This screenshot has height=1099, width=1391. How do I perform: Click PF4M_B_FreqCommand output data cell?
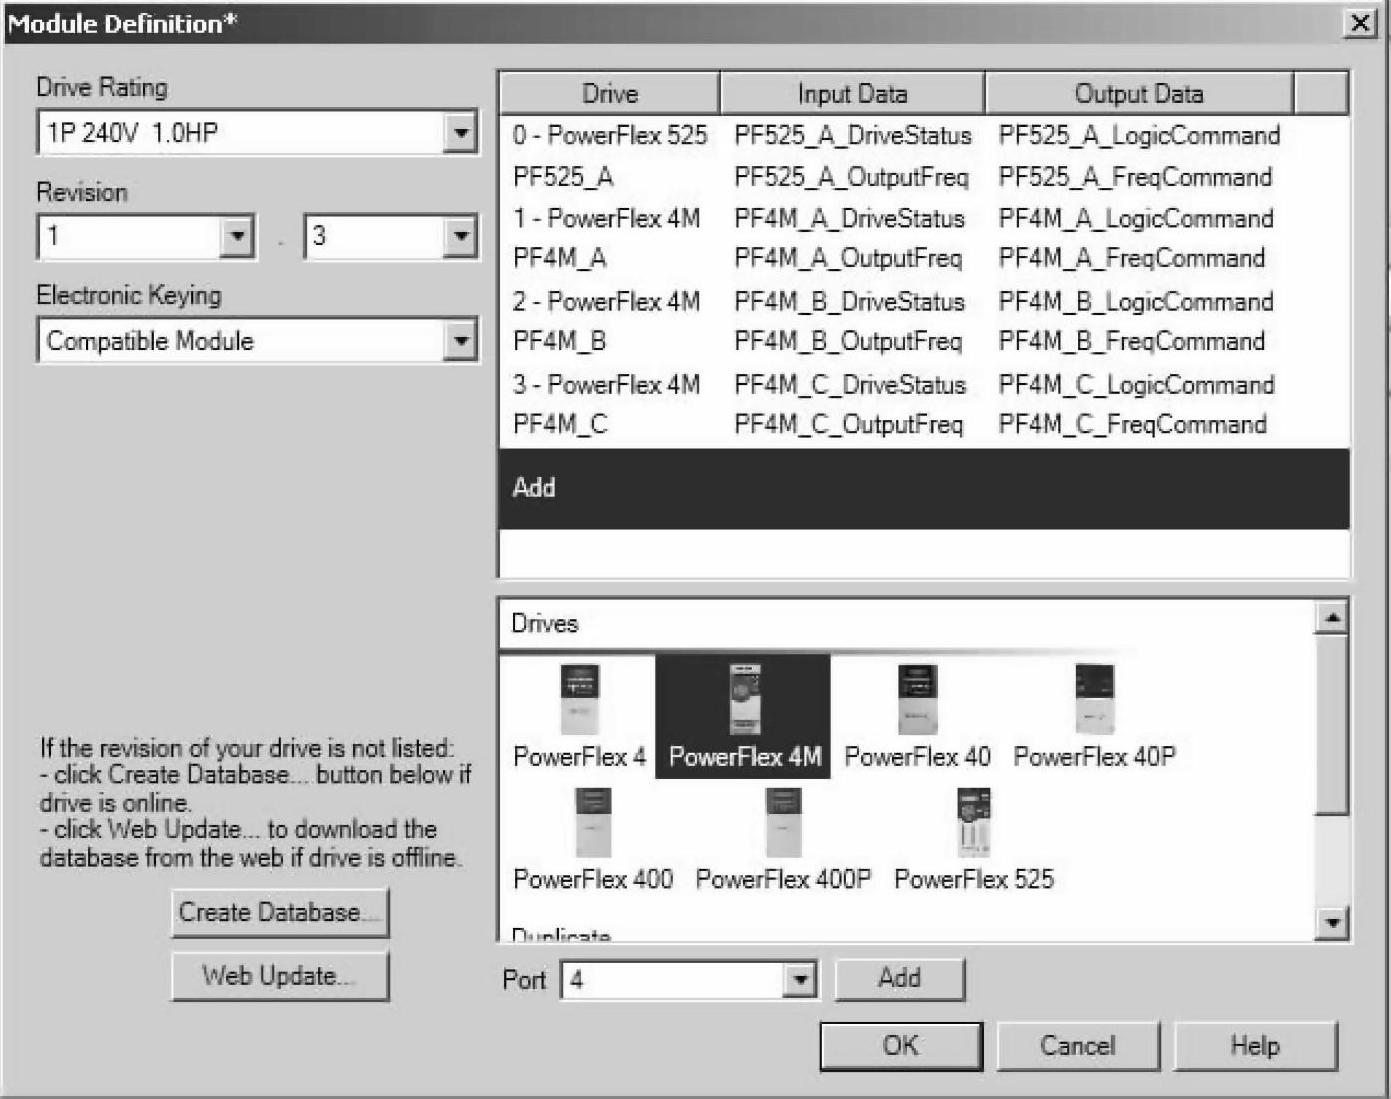pos(1131,341)
